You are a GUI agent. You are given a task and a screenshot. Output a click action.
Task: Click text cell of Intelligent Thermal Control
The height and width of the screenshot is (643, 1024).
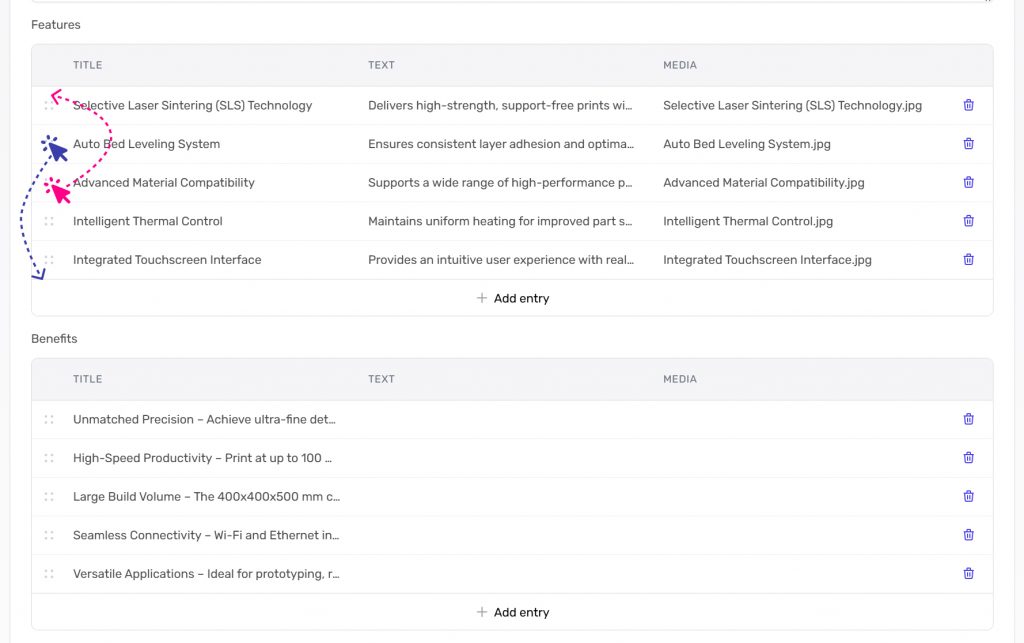coord(500,221)
